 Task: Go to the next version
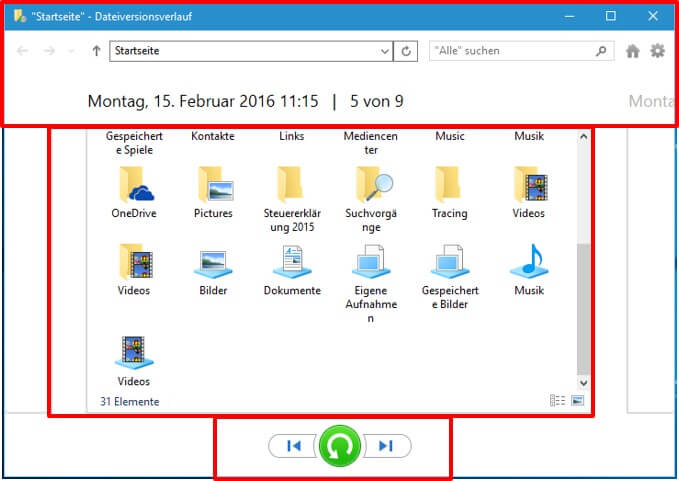[x=387, y=446]
